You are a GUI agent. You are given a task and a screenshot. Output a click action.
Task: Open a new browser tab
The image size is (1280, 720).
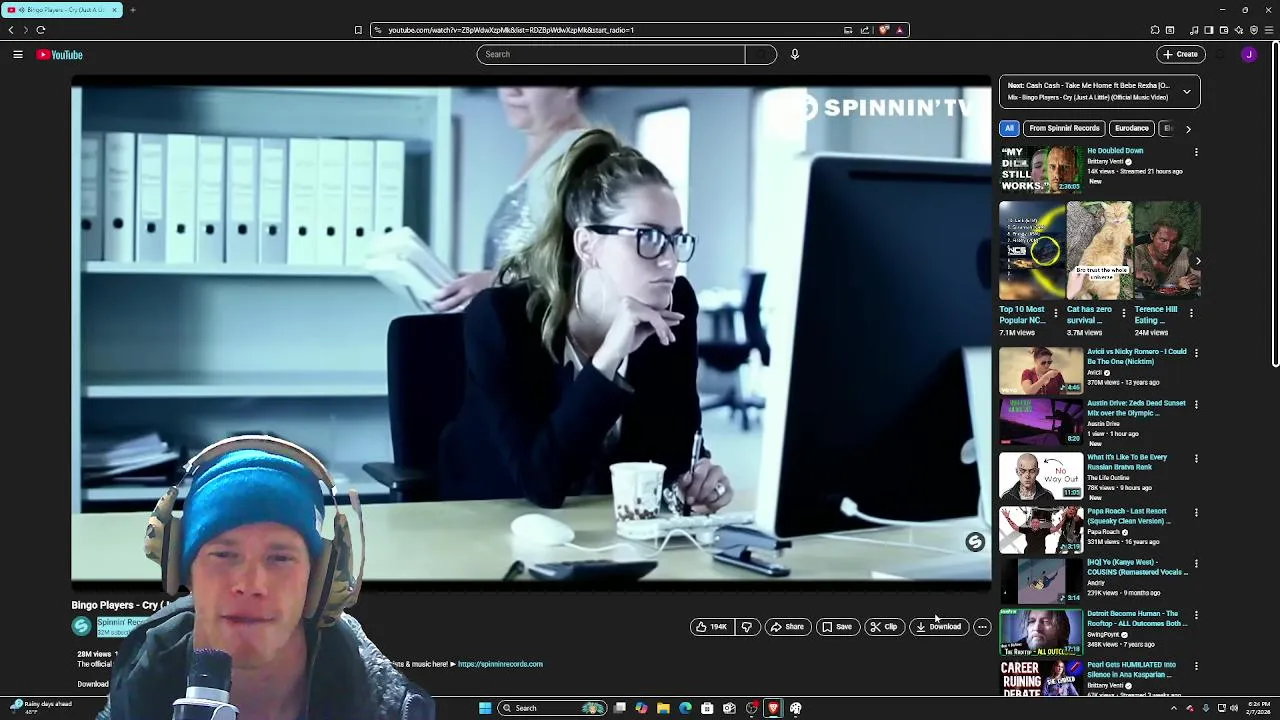click(132, 10)
